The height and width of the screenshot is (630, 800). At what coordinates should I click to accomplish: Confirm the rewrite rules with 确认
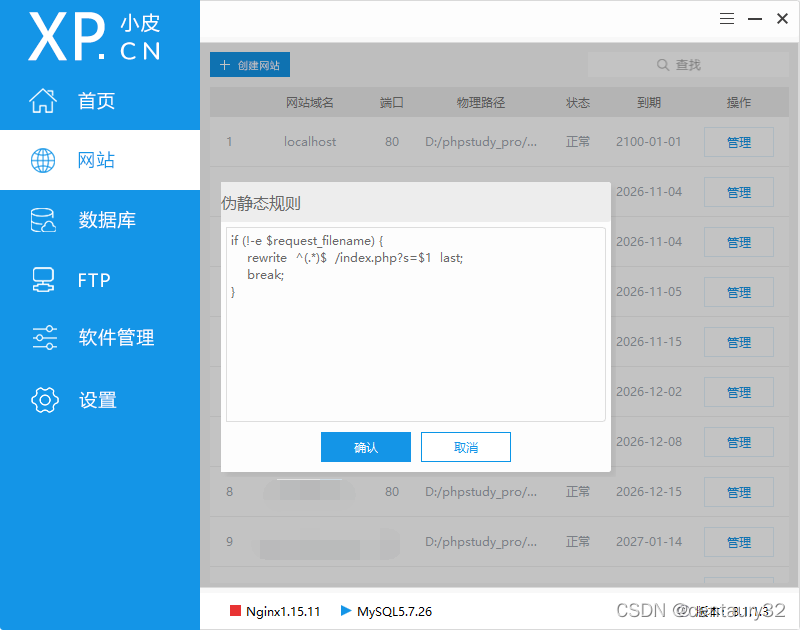pos(366,447)
